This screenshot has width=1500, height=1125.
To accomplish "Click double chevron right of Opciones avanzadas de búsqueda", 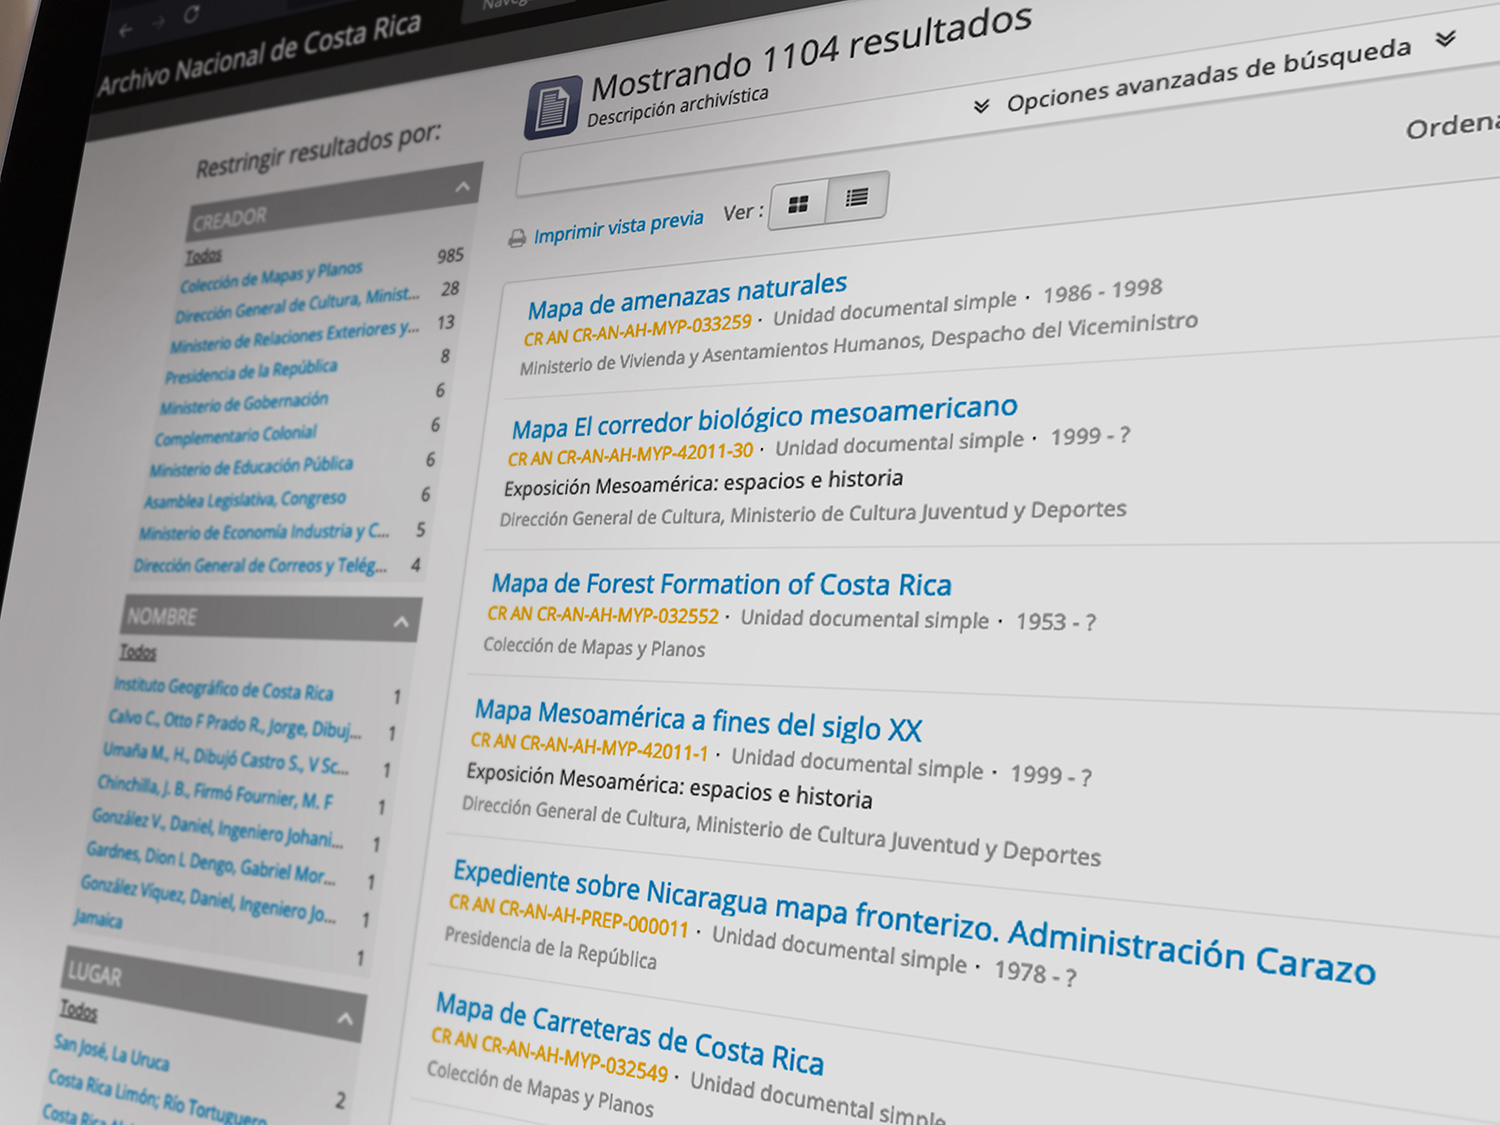I will 1445,39.
